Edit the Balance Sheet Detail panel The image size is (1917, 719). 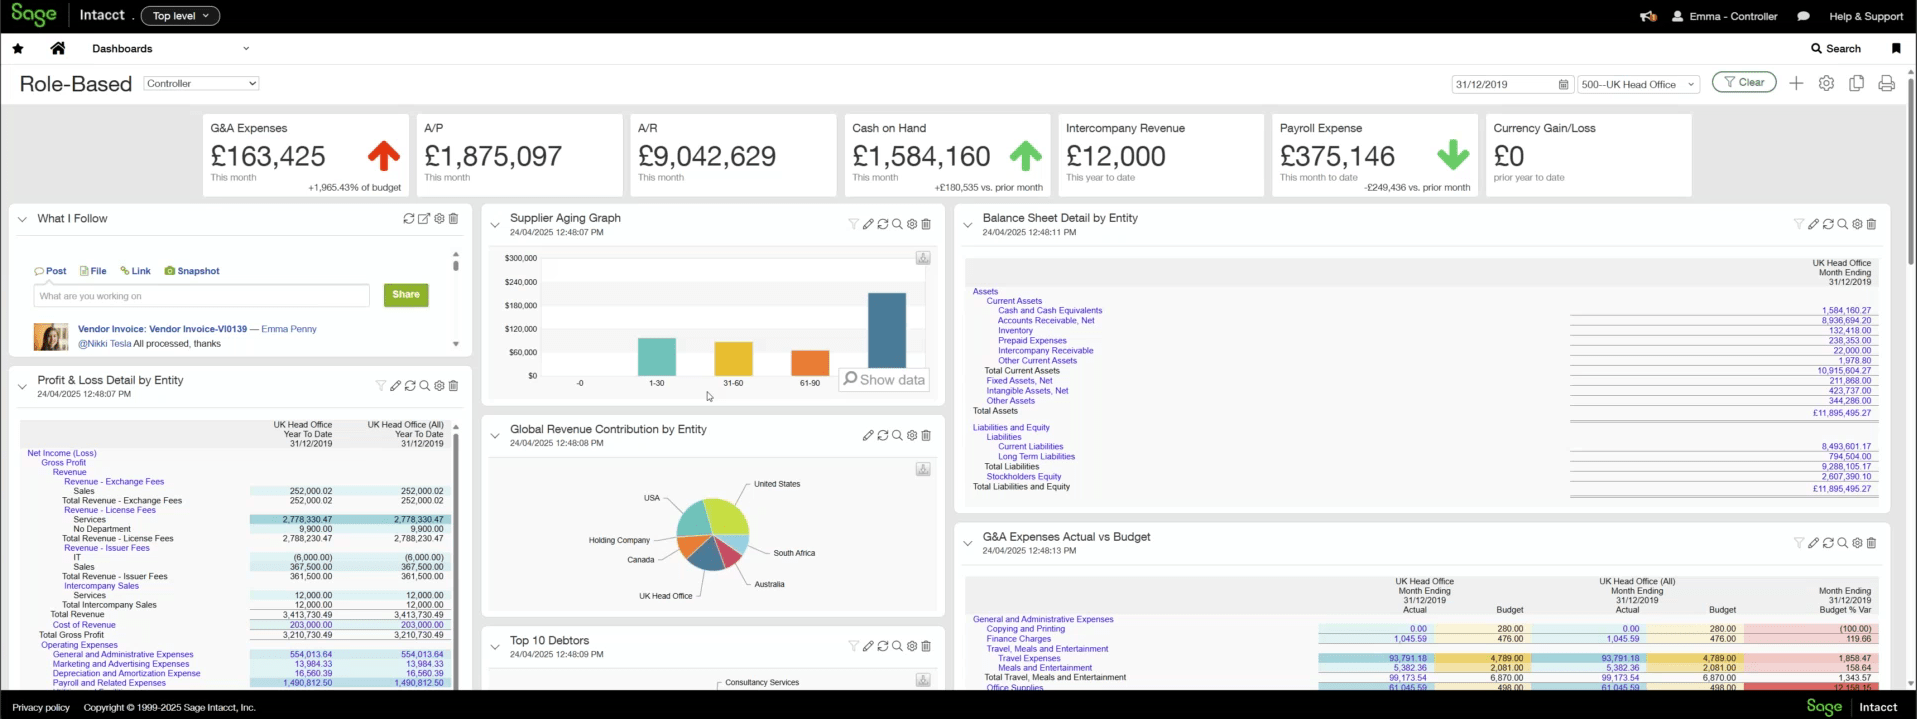1813,224
